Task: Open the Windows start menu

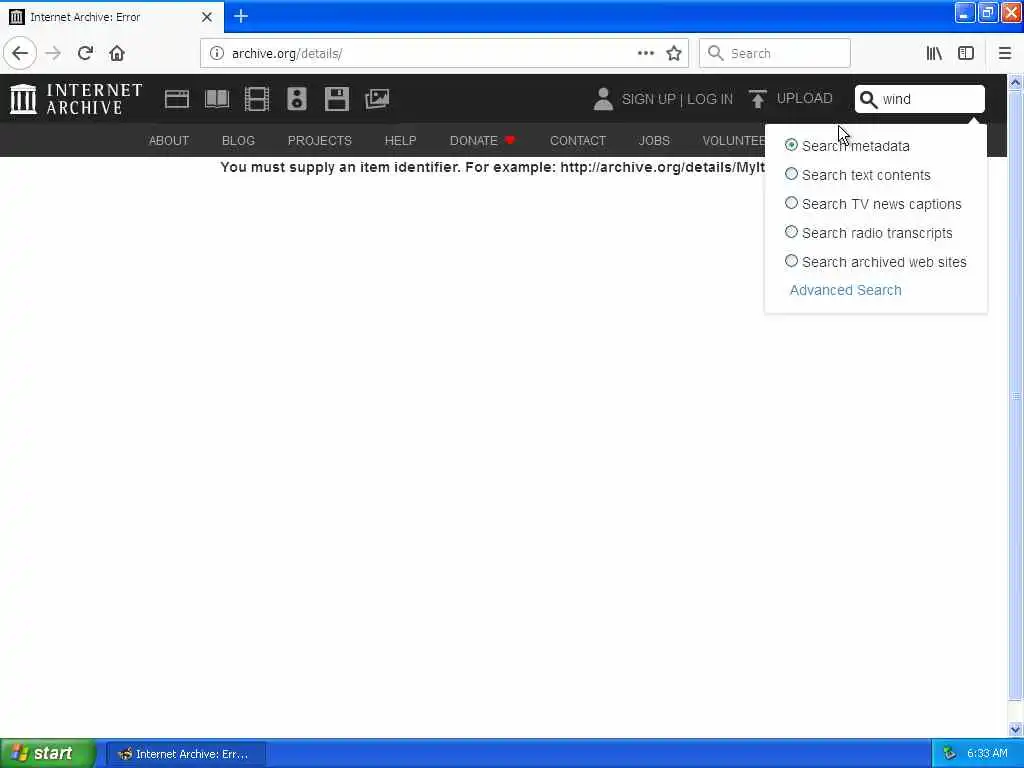Action: (x=48, y=754)
